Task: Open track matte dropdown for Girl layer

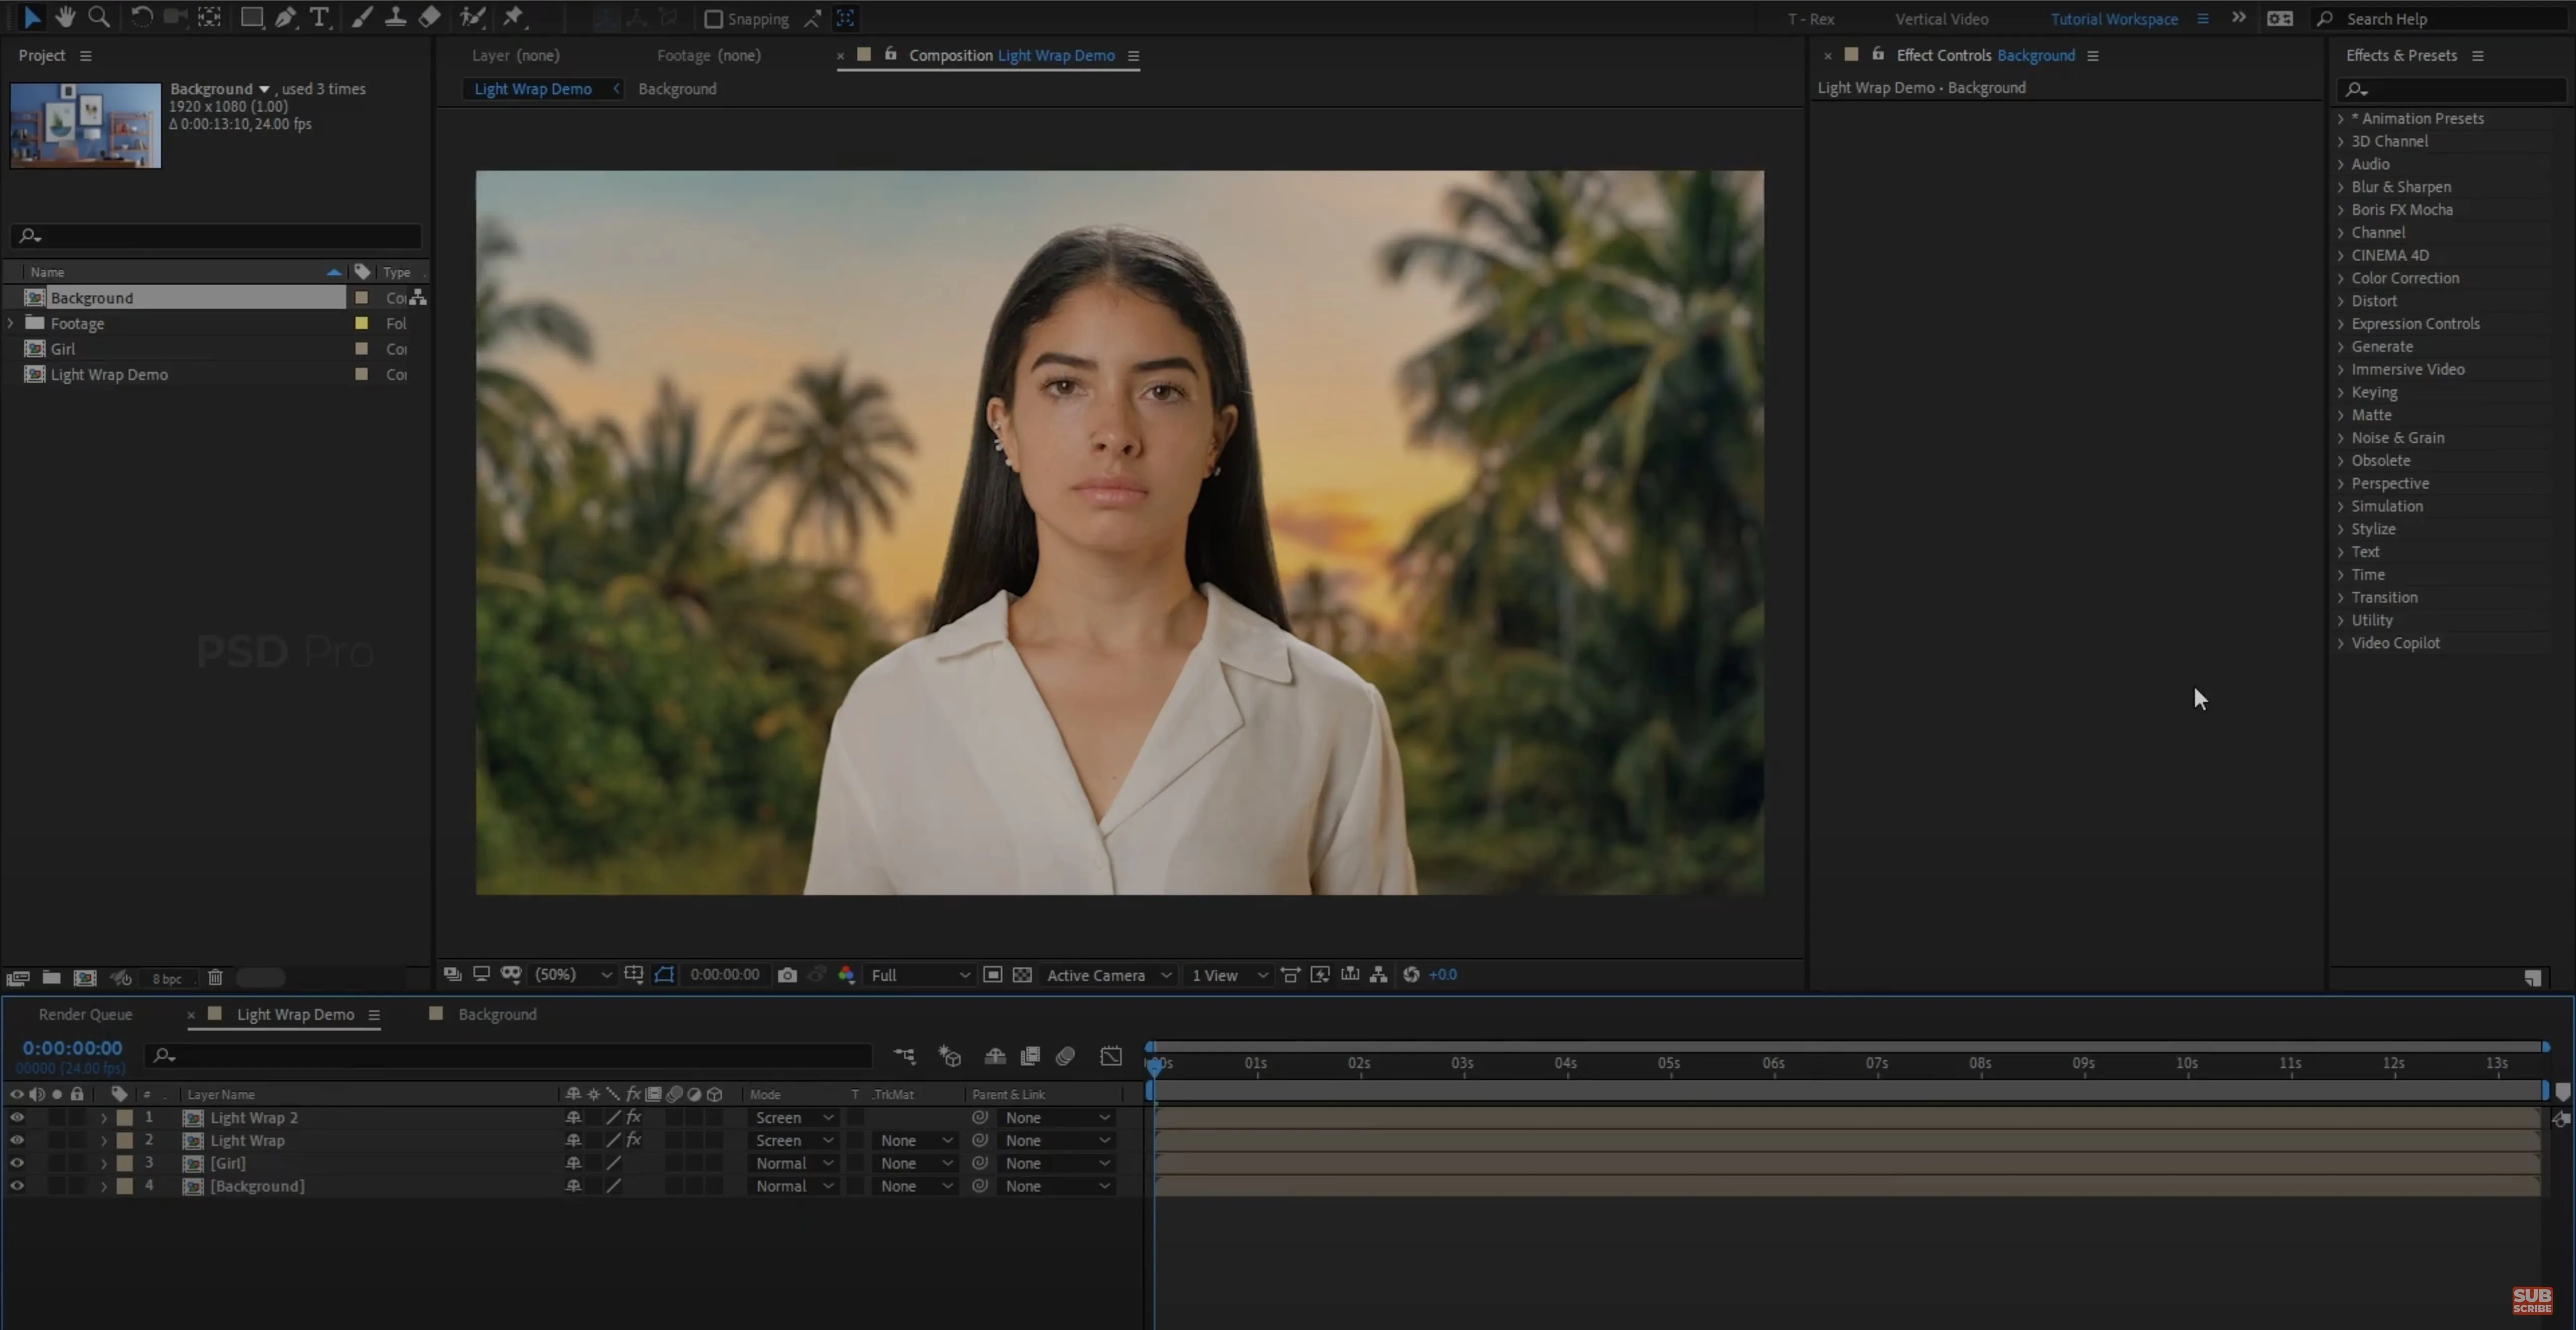Action: (915, 1164)
